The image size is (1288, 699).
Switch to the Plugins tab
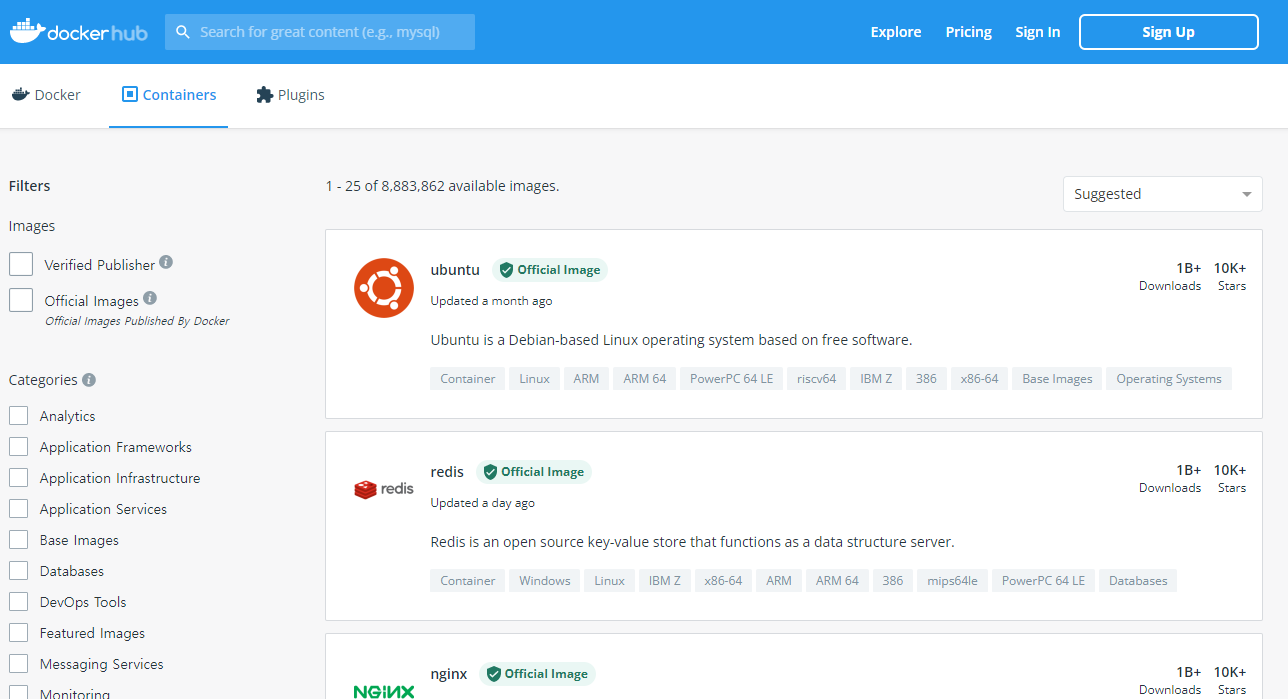(290, 95)
